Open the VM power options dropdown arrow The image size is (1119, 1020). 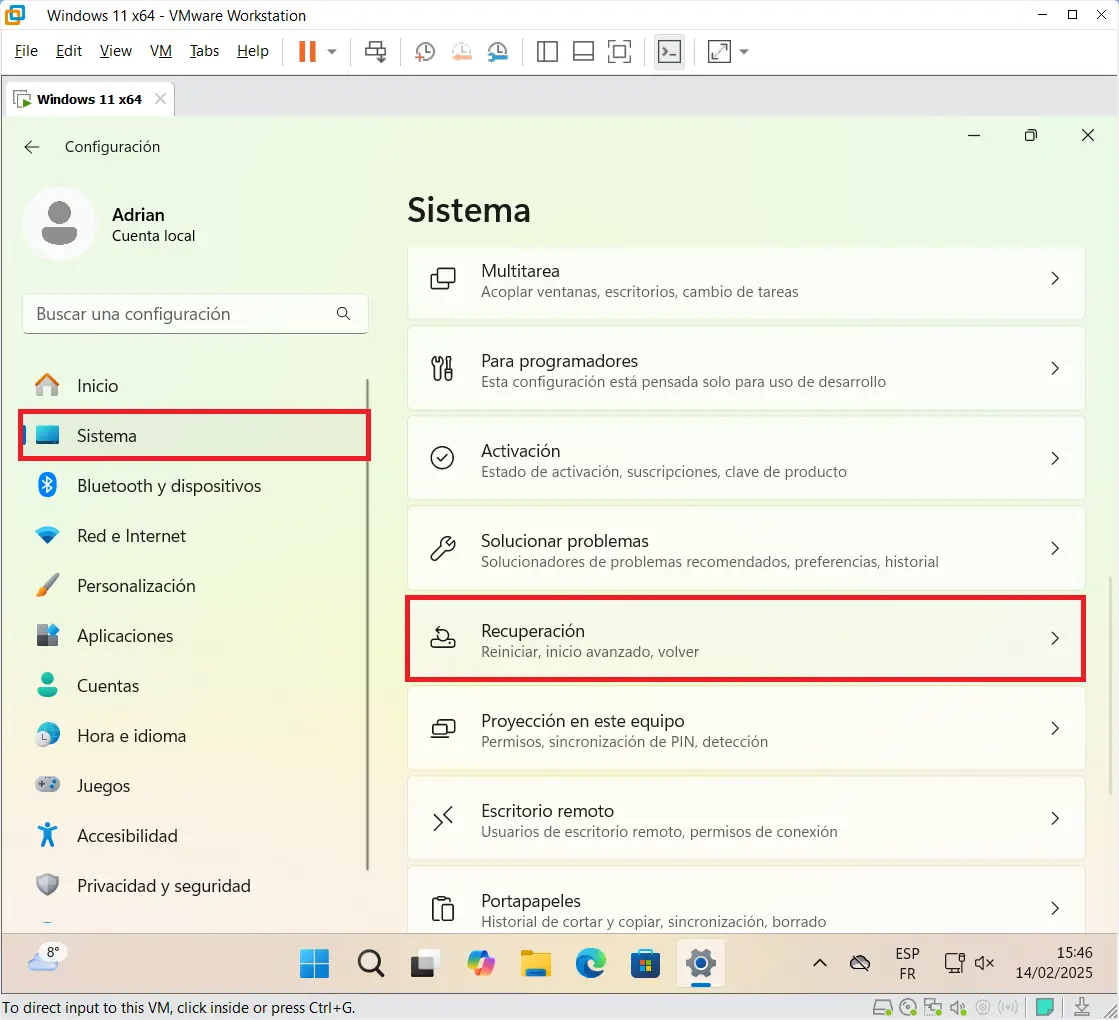tap(332, 51)
